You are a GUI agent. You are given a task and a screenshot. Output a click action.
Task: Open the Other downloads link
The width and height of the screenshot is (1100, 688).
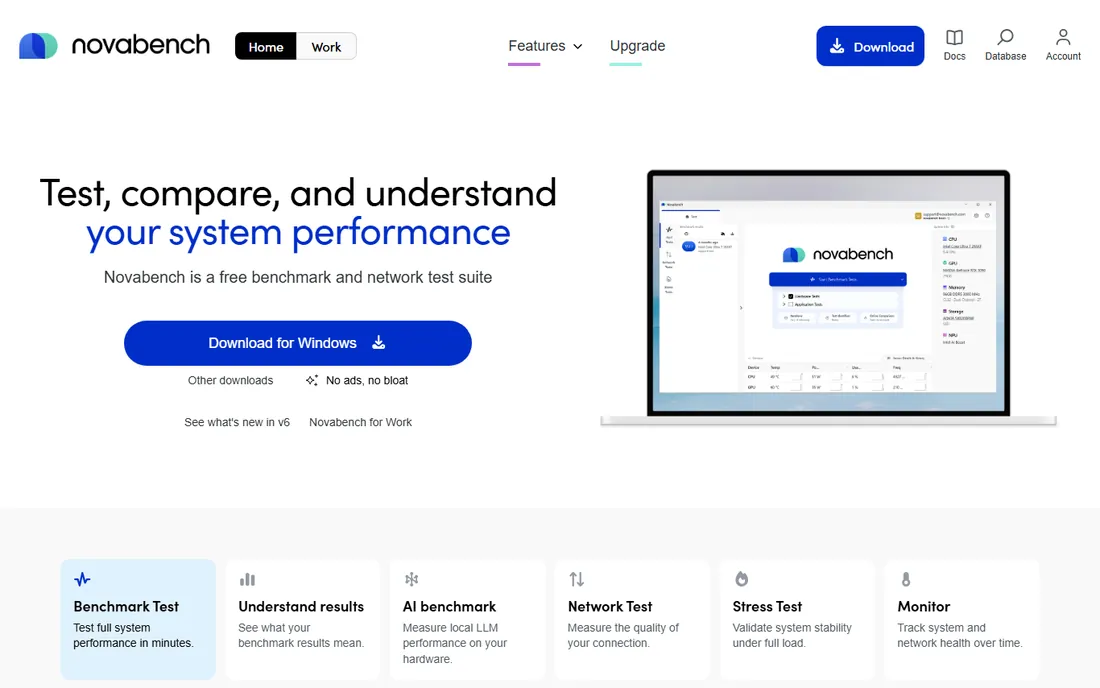230,380
